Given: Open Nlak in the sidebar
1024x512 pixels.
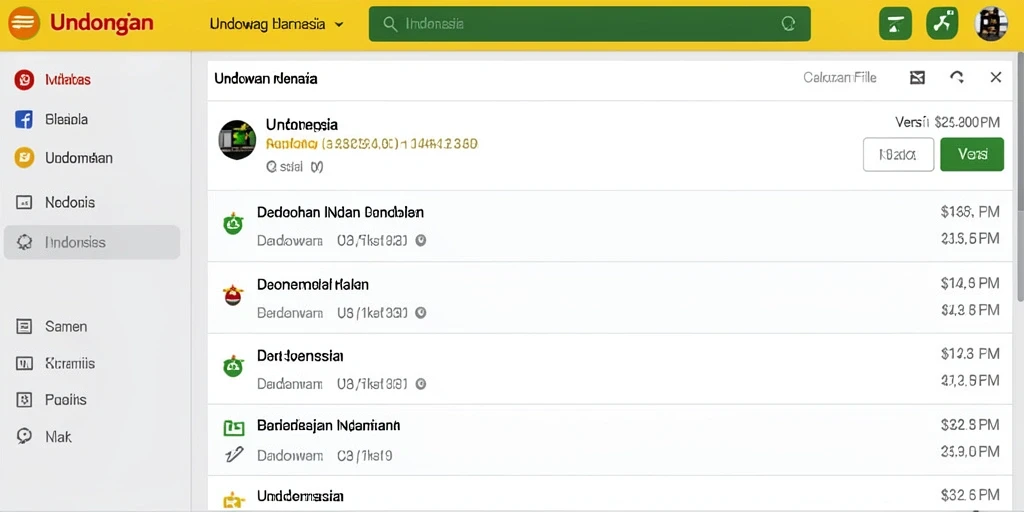Looking at the screenshot, I should [x=58, y=437].
